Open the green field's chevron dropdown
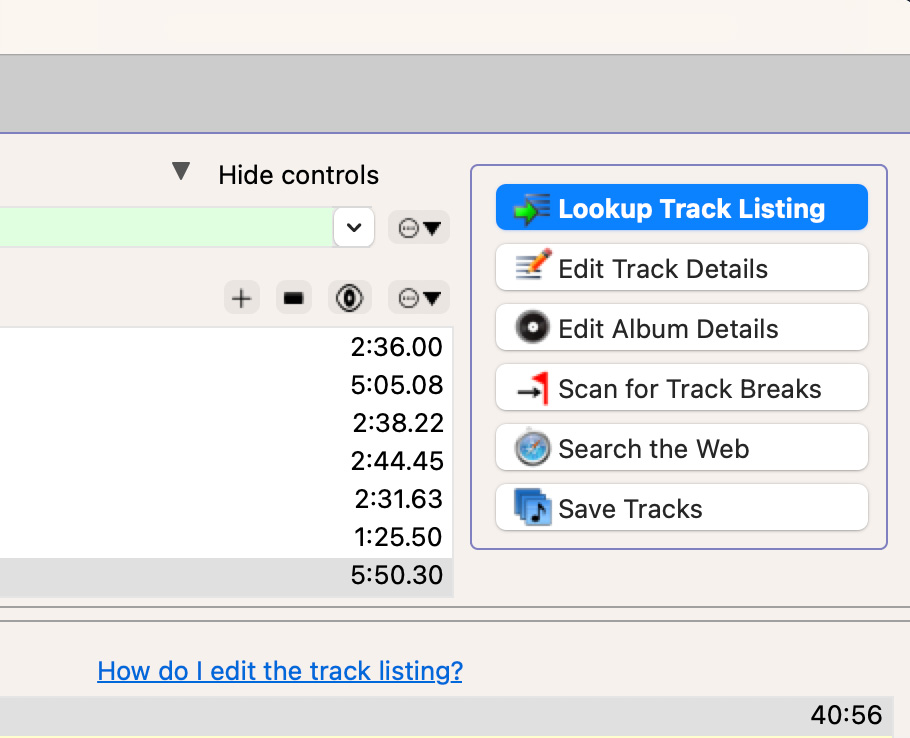This screenshot has width=910, height=738. pyautogui.click(x=353, y=228)
